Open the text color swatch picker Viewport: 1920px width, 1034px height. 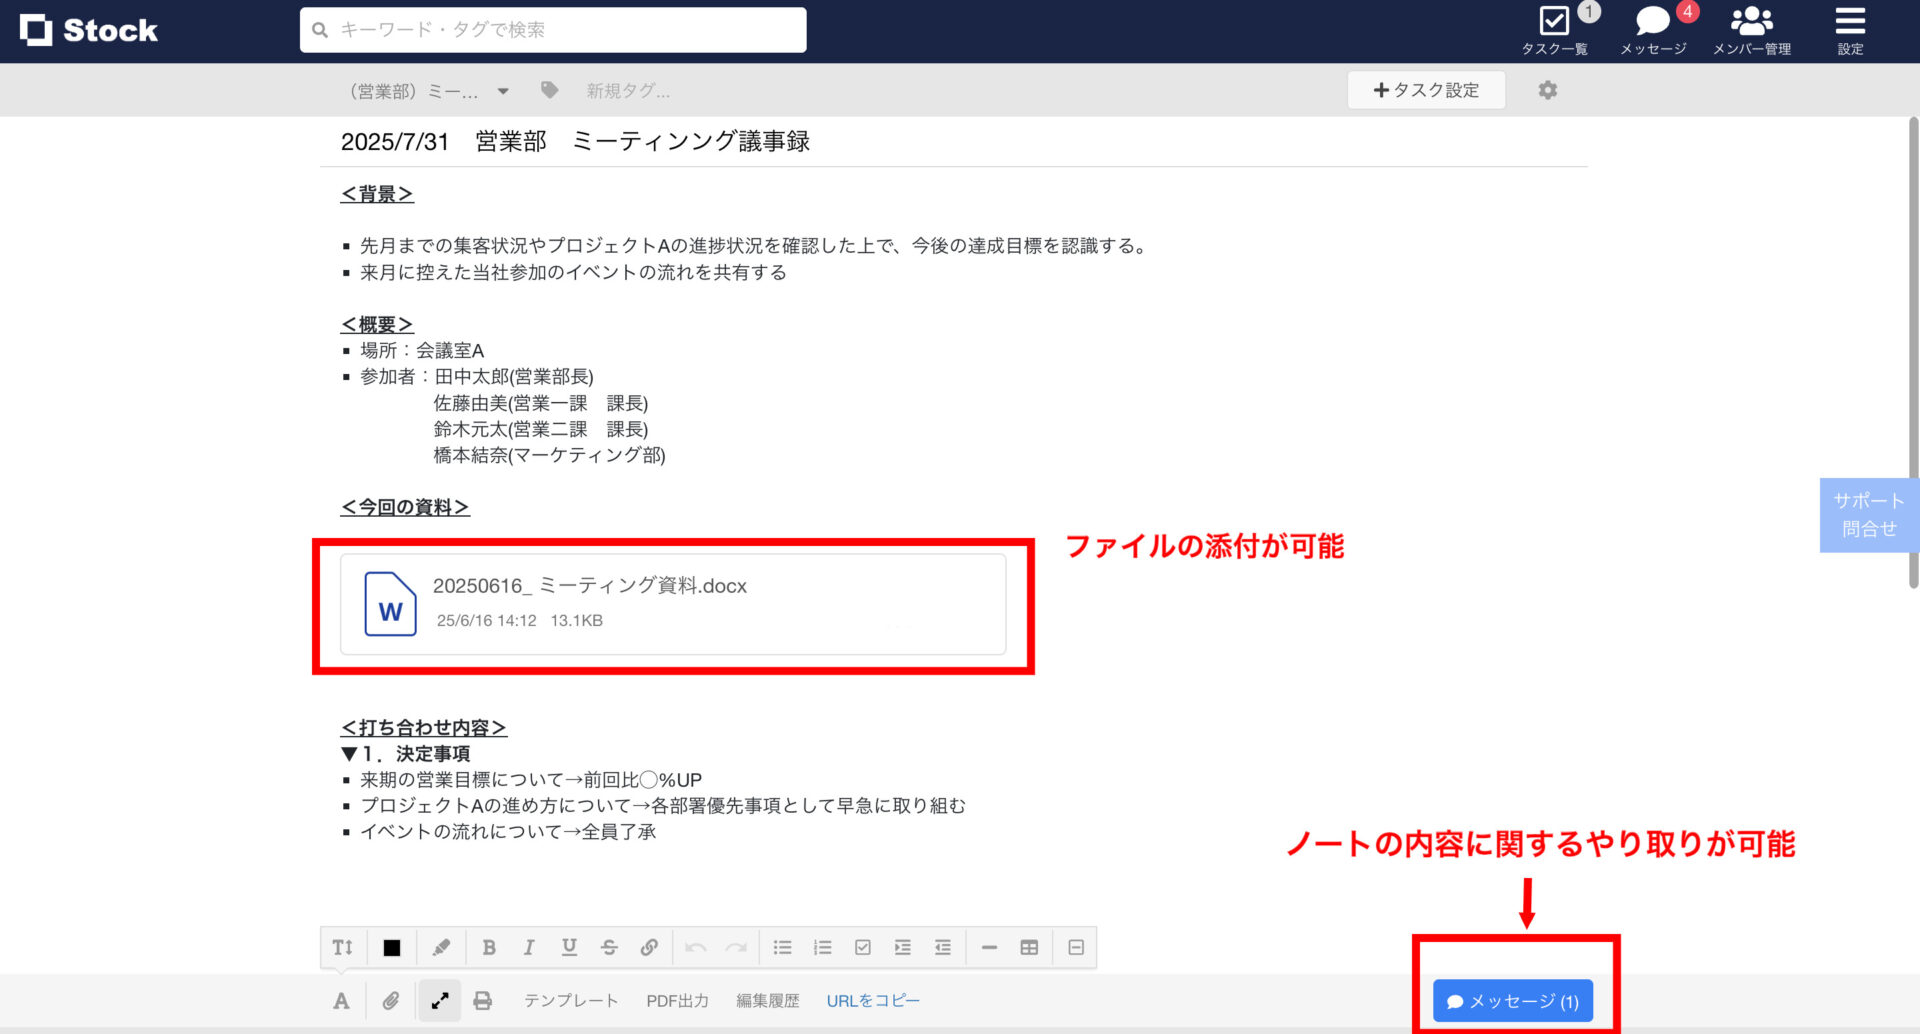tap(391, 946)
